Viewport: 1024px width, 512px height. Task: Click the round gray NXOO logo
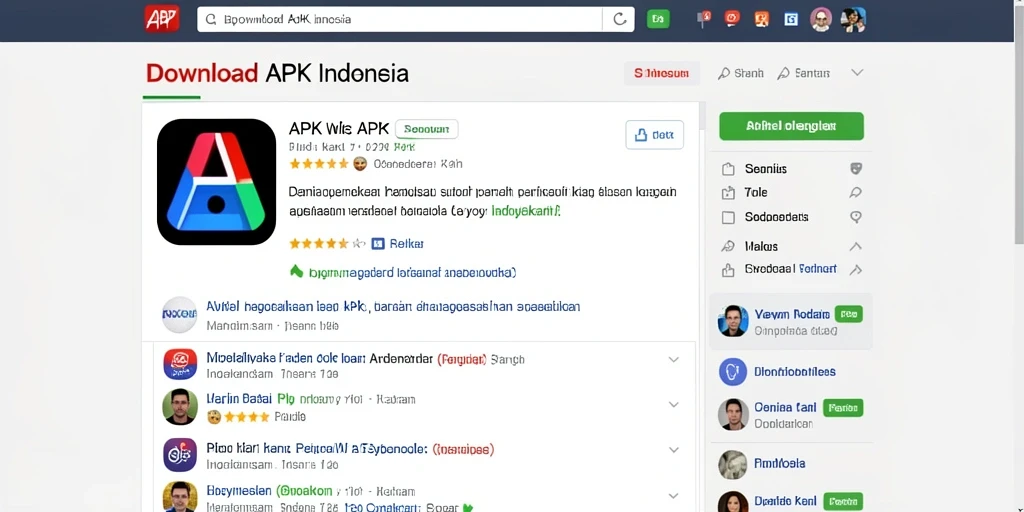click(x=179, y=315)
